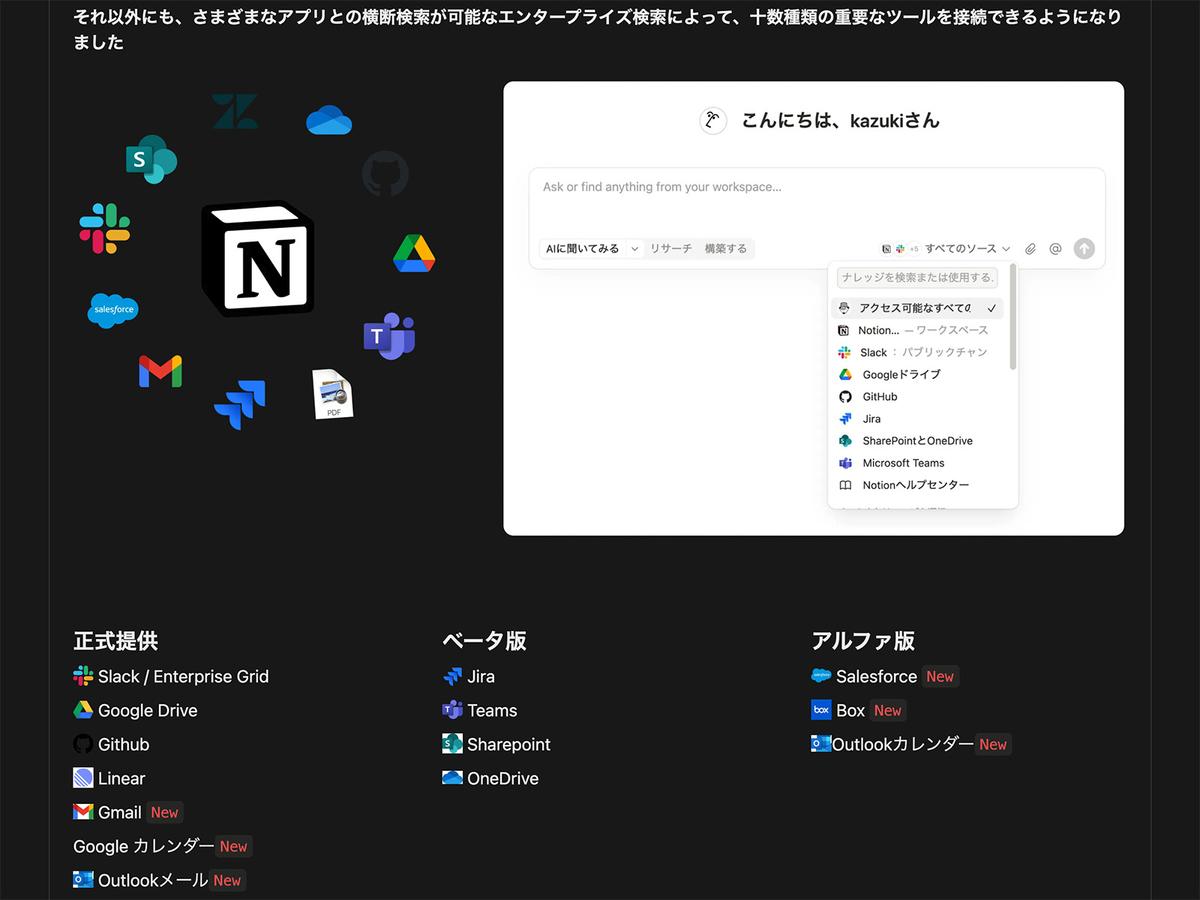The height and width of the screenshot is (900, 1200).
Task: Click the large Notion cube logo
Action: tap(258, 259)
